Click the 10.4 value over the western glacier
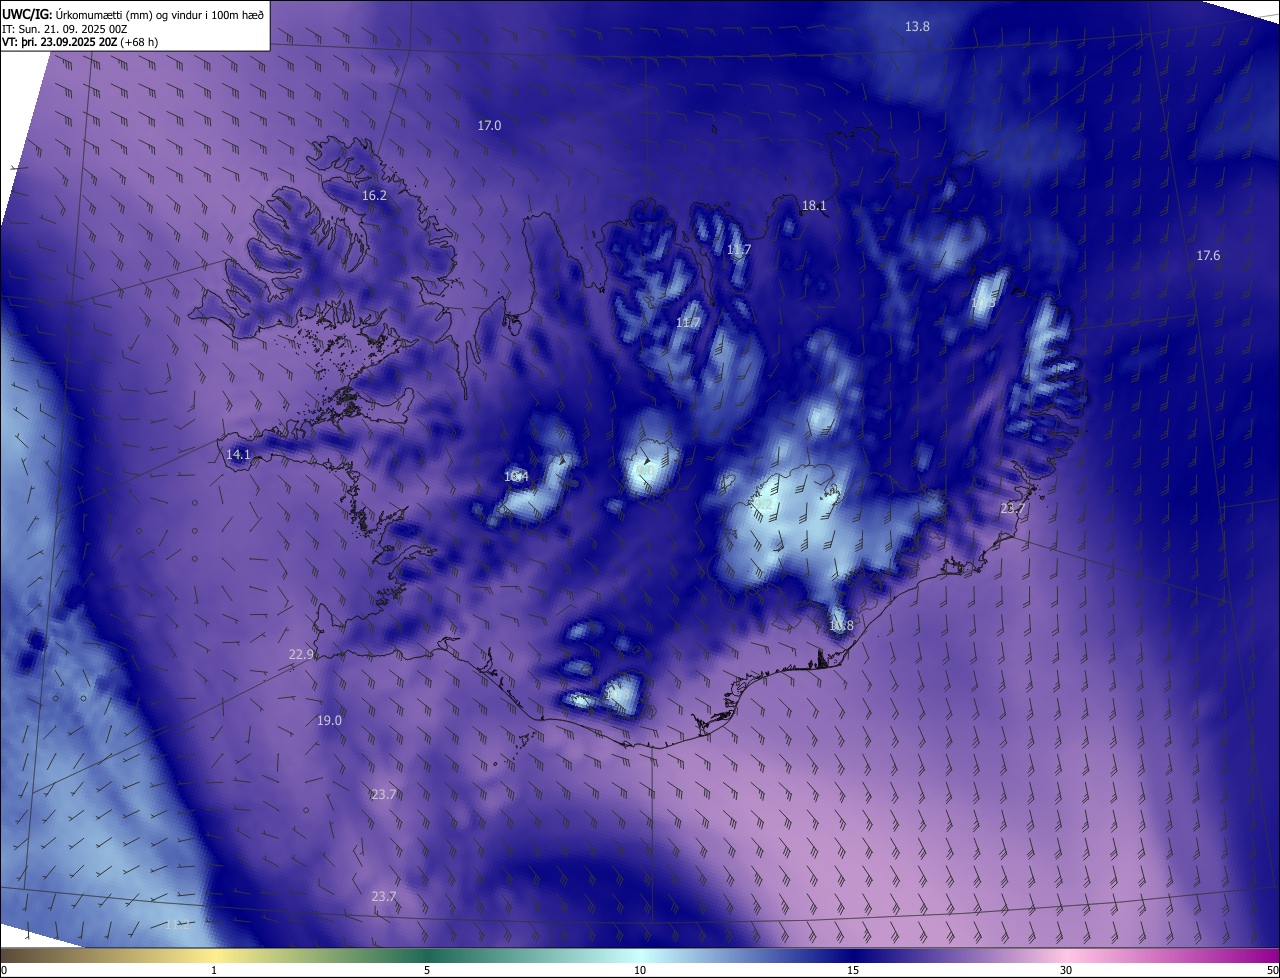1280x978 pixels. (x=516, y=477)
